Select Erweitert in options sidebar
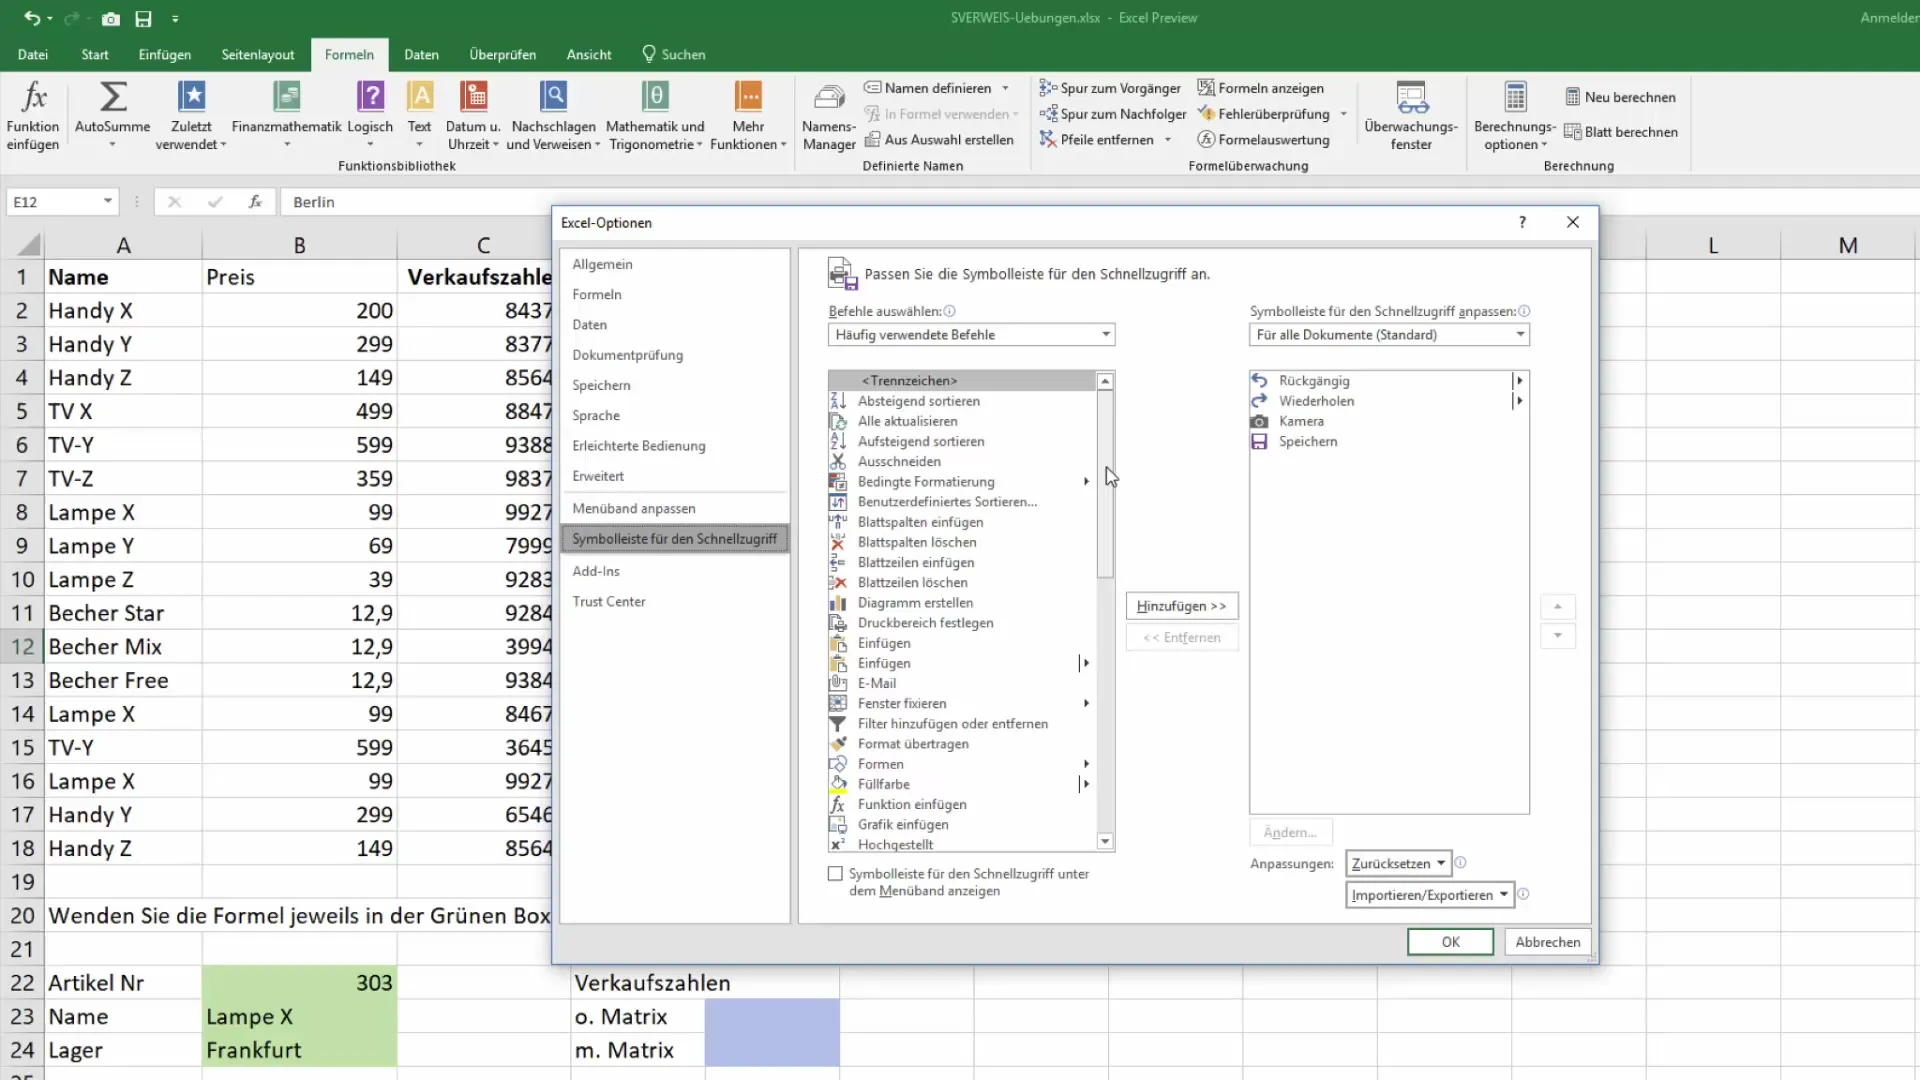This screenshot has height=1080, width=1920. (675, 476)
